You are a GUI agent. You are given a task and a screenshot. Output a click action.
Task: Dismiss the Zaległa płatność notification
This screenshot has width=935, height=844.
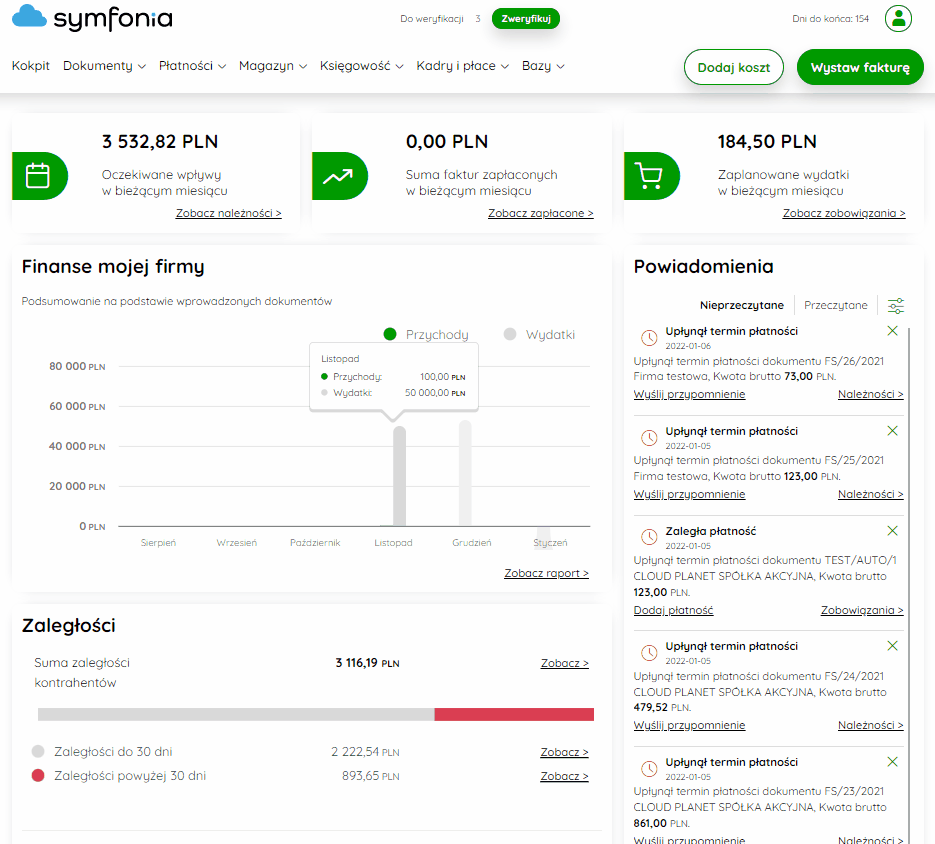(x=892, y=530)
